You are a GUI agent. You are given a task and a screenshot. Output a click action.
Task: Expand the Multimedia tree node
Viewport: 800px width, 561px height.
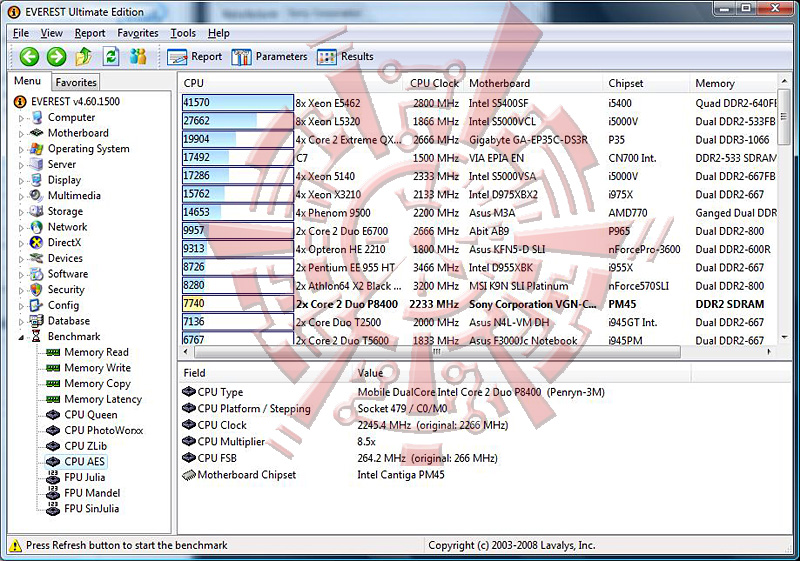[21, 197]
